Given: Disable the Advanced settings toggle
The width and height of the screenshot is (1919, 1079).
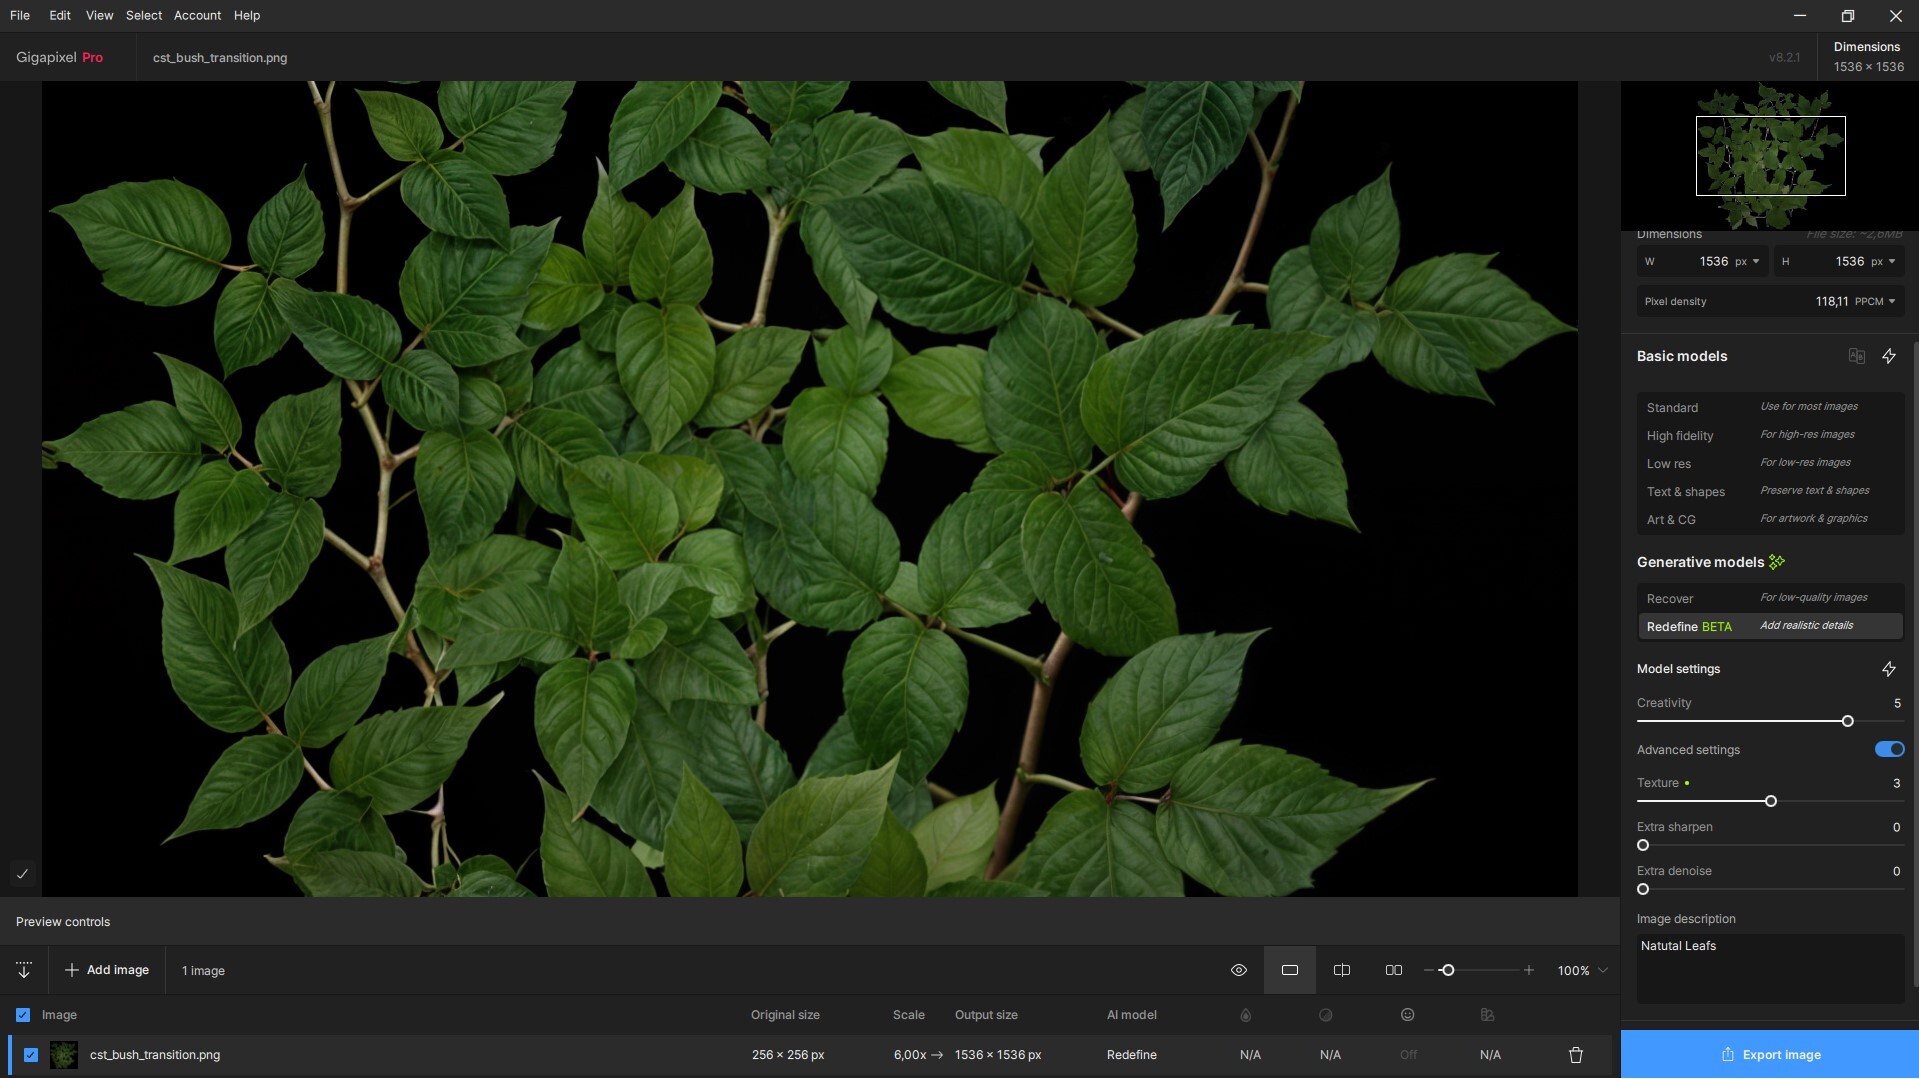Looking at the screenshot, I should tap(1889, 749).
